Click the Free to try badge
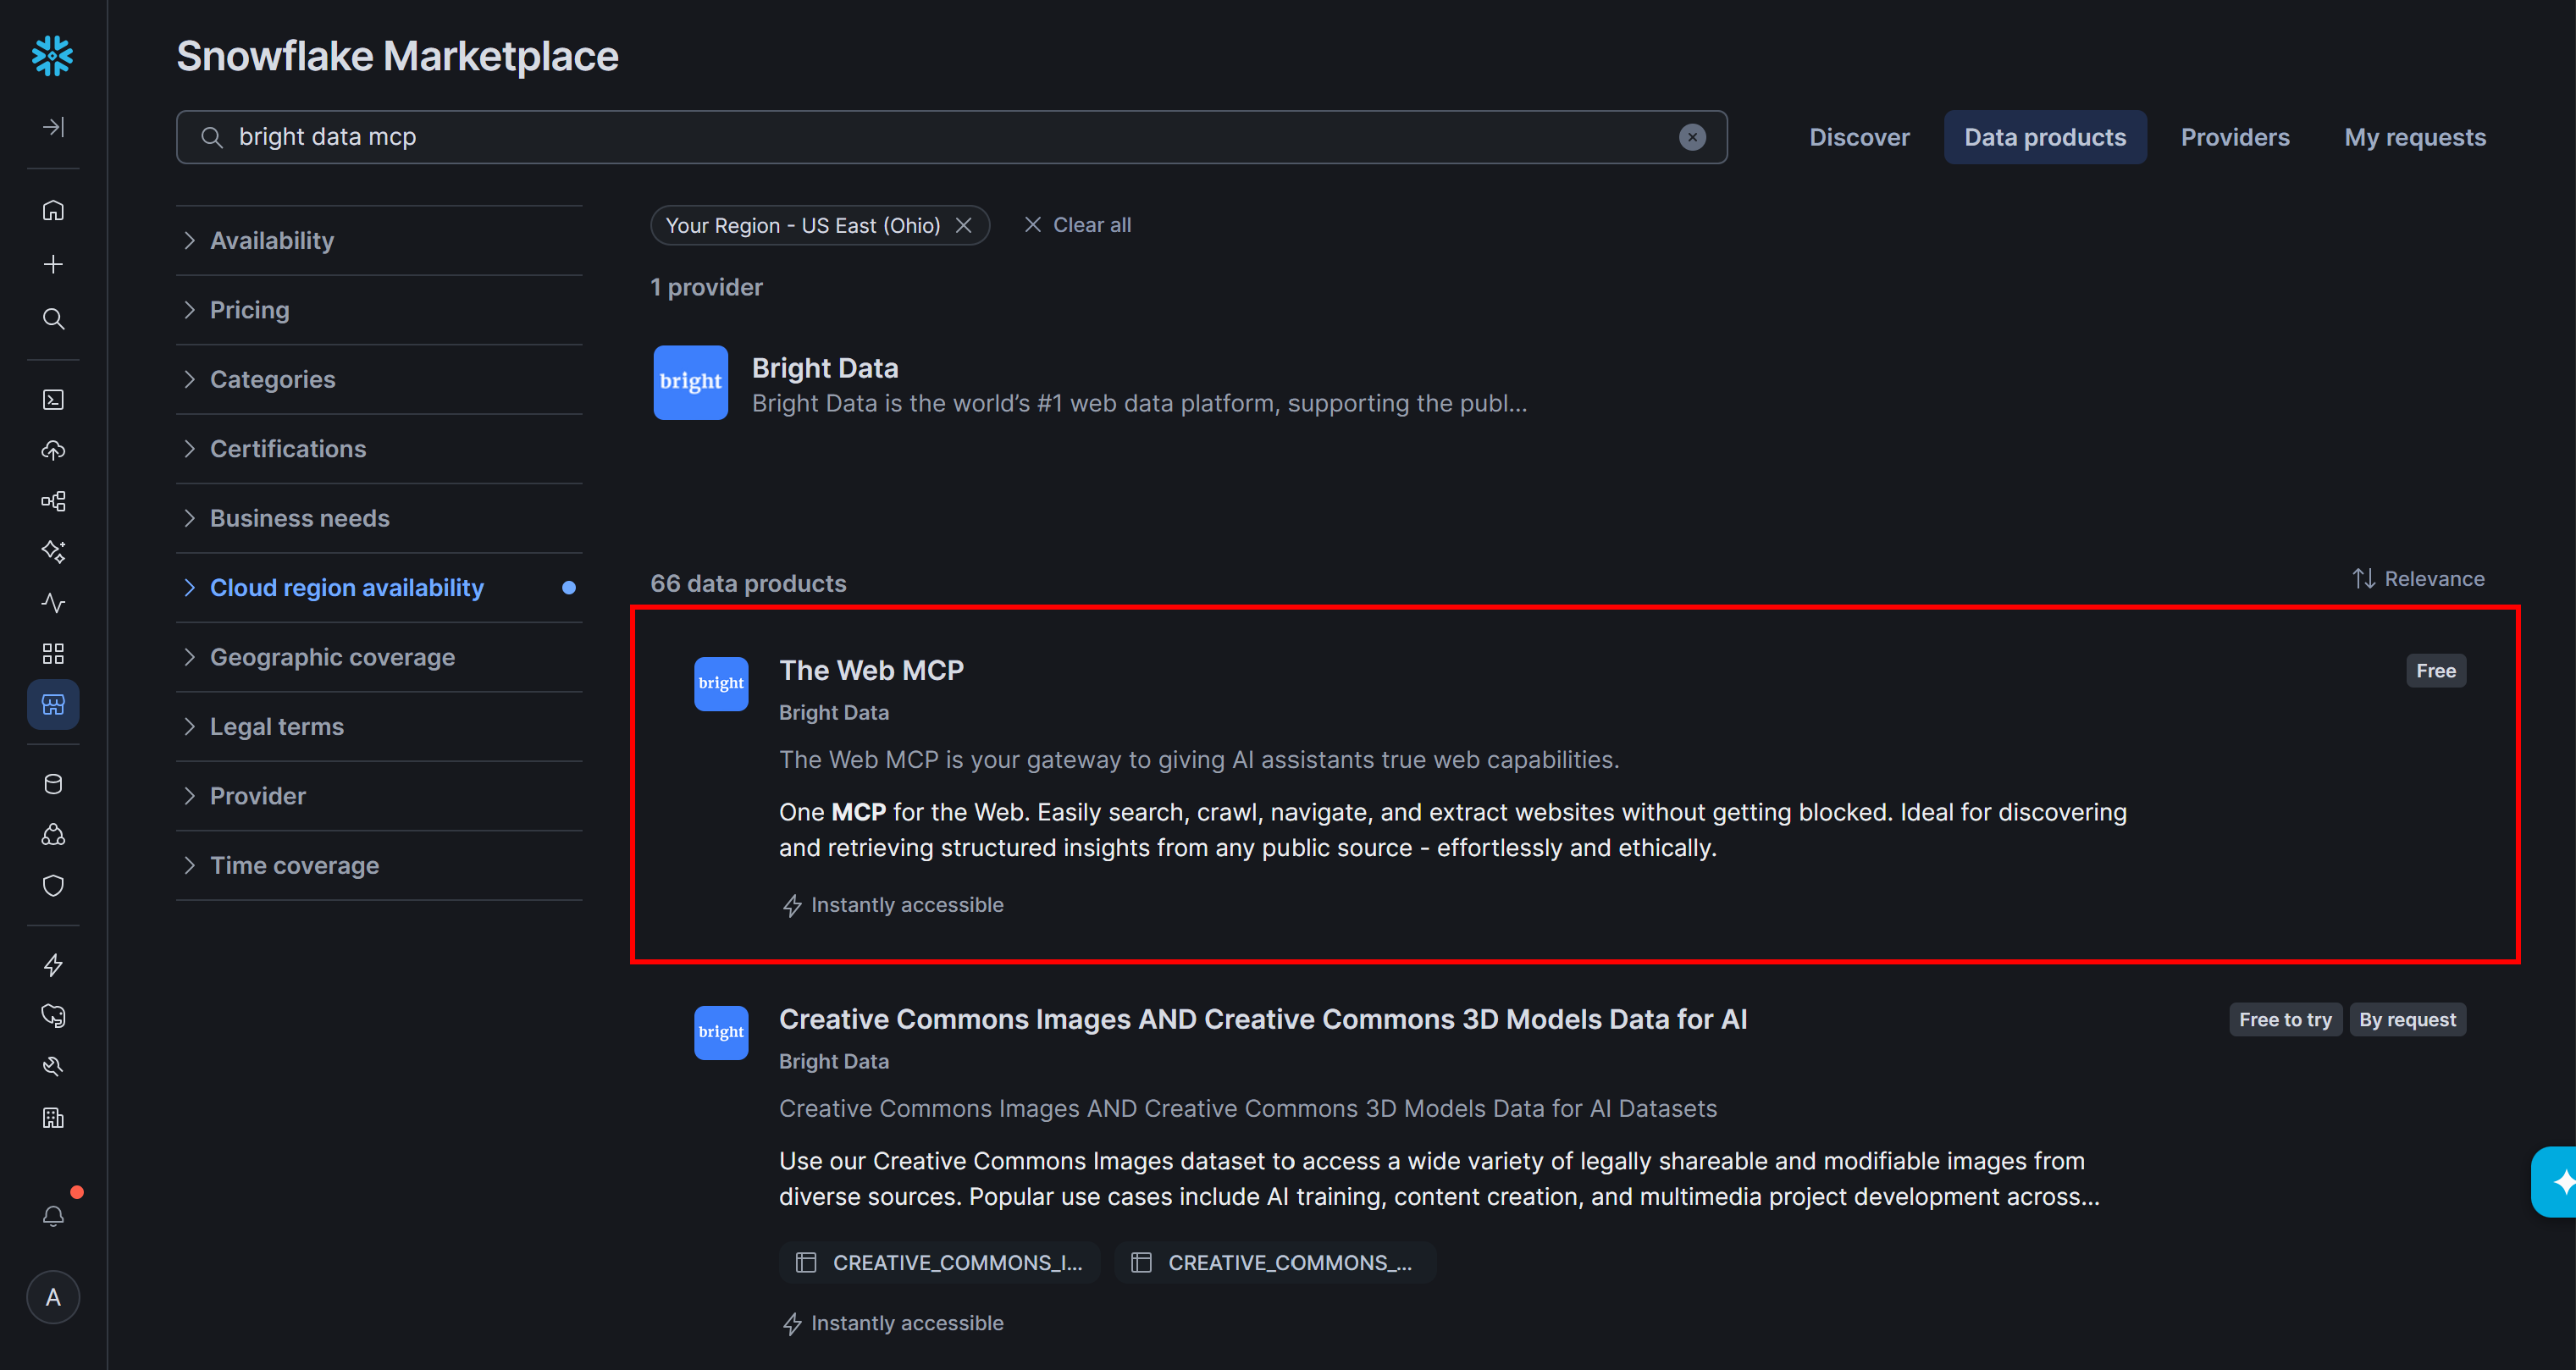Viewport: 2576px width, 1370px height. coord(2285,1020)
